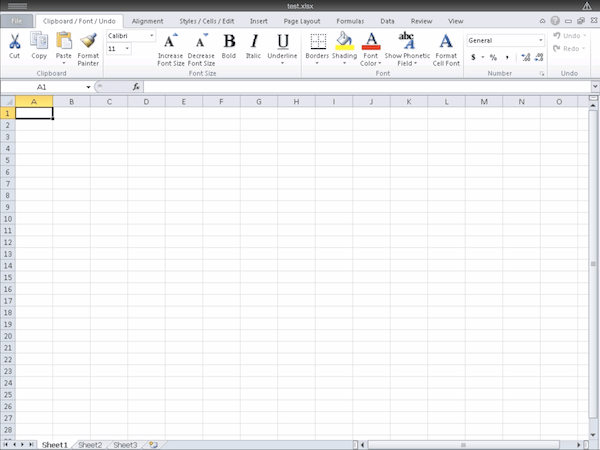Click the yellow Shading color bucket
Image resolution: width=600 pixels, height=450 pixels.
[x=344, y=41]
